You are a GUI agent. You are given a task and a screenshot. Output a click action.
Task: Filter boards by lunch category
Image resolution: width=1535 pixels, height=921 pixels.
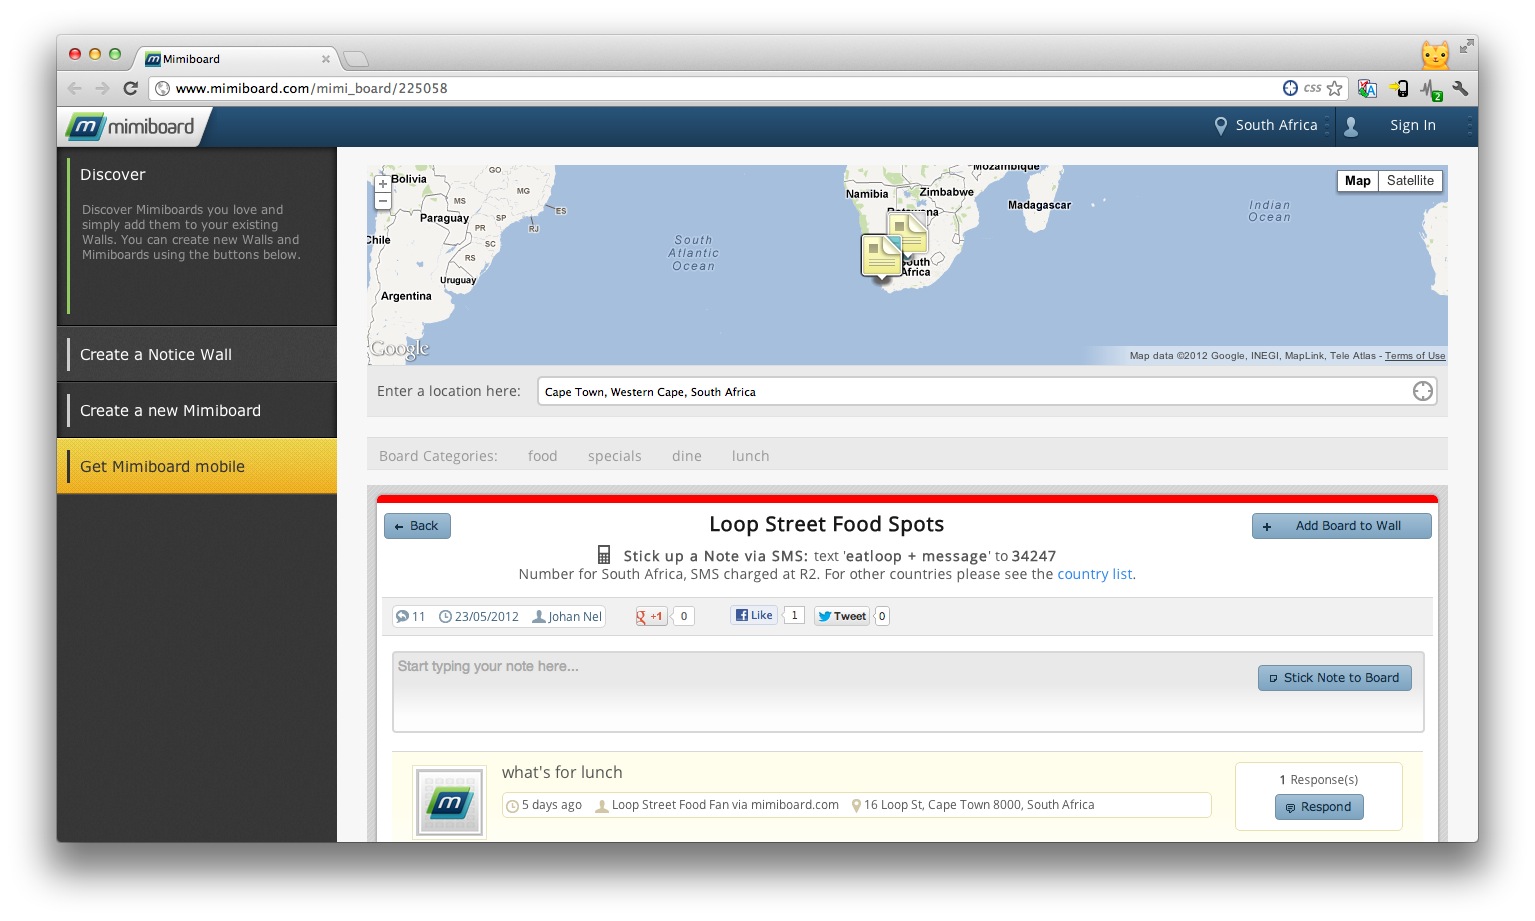coord(750,456)
